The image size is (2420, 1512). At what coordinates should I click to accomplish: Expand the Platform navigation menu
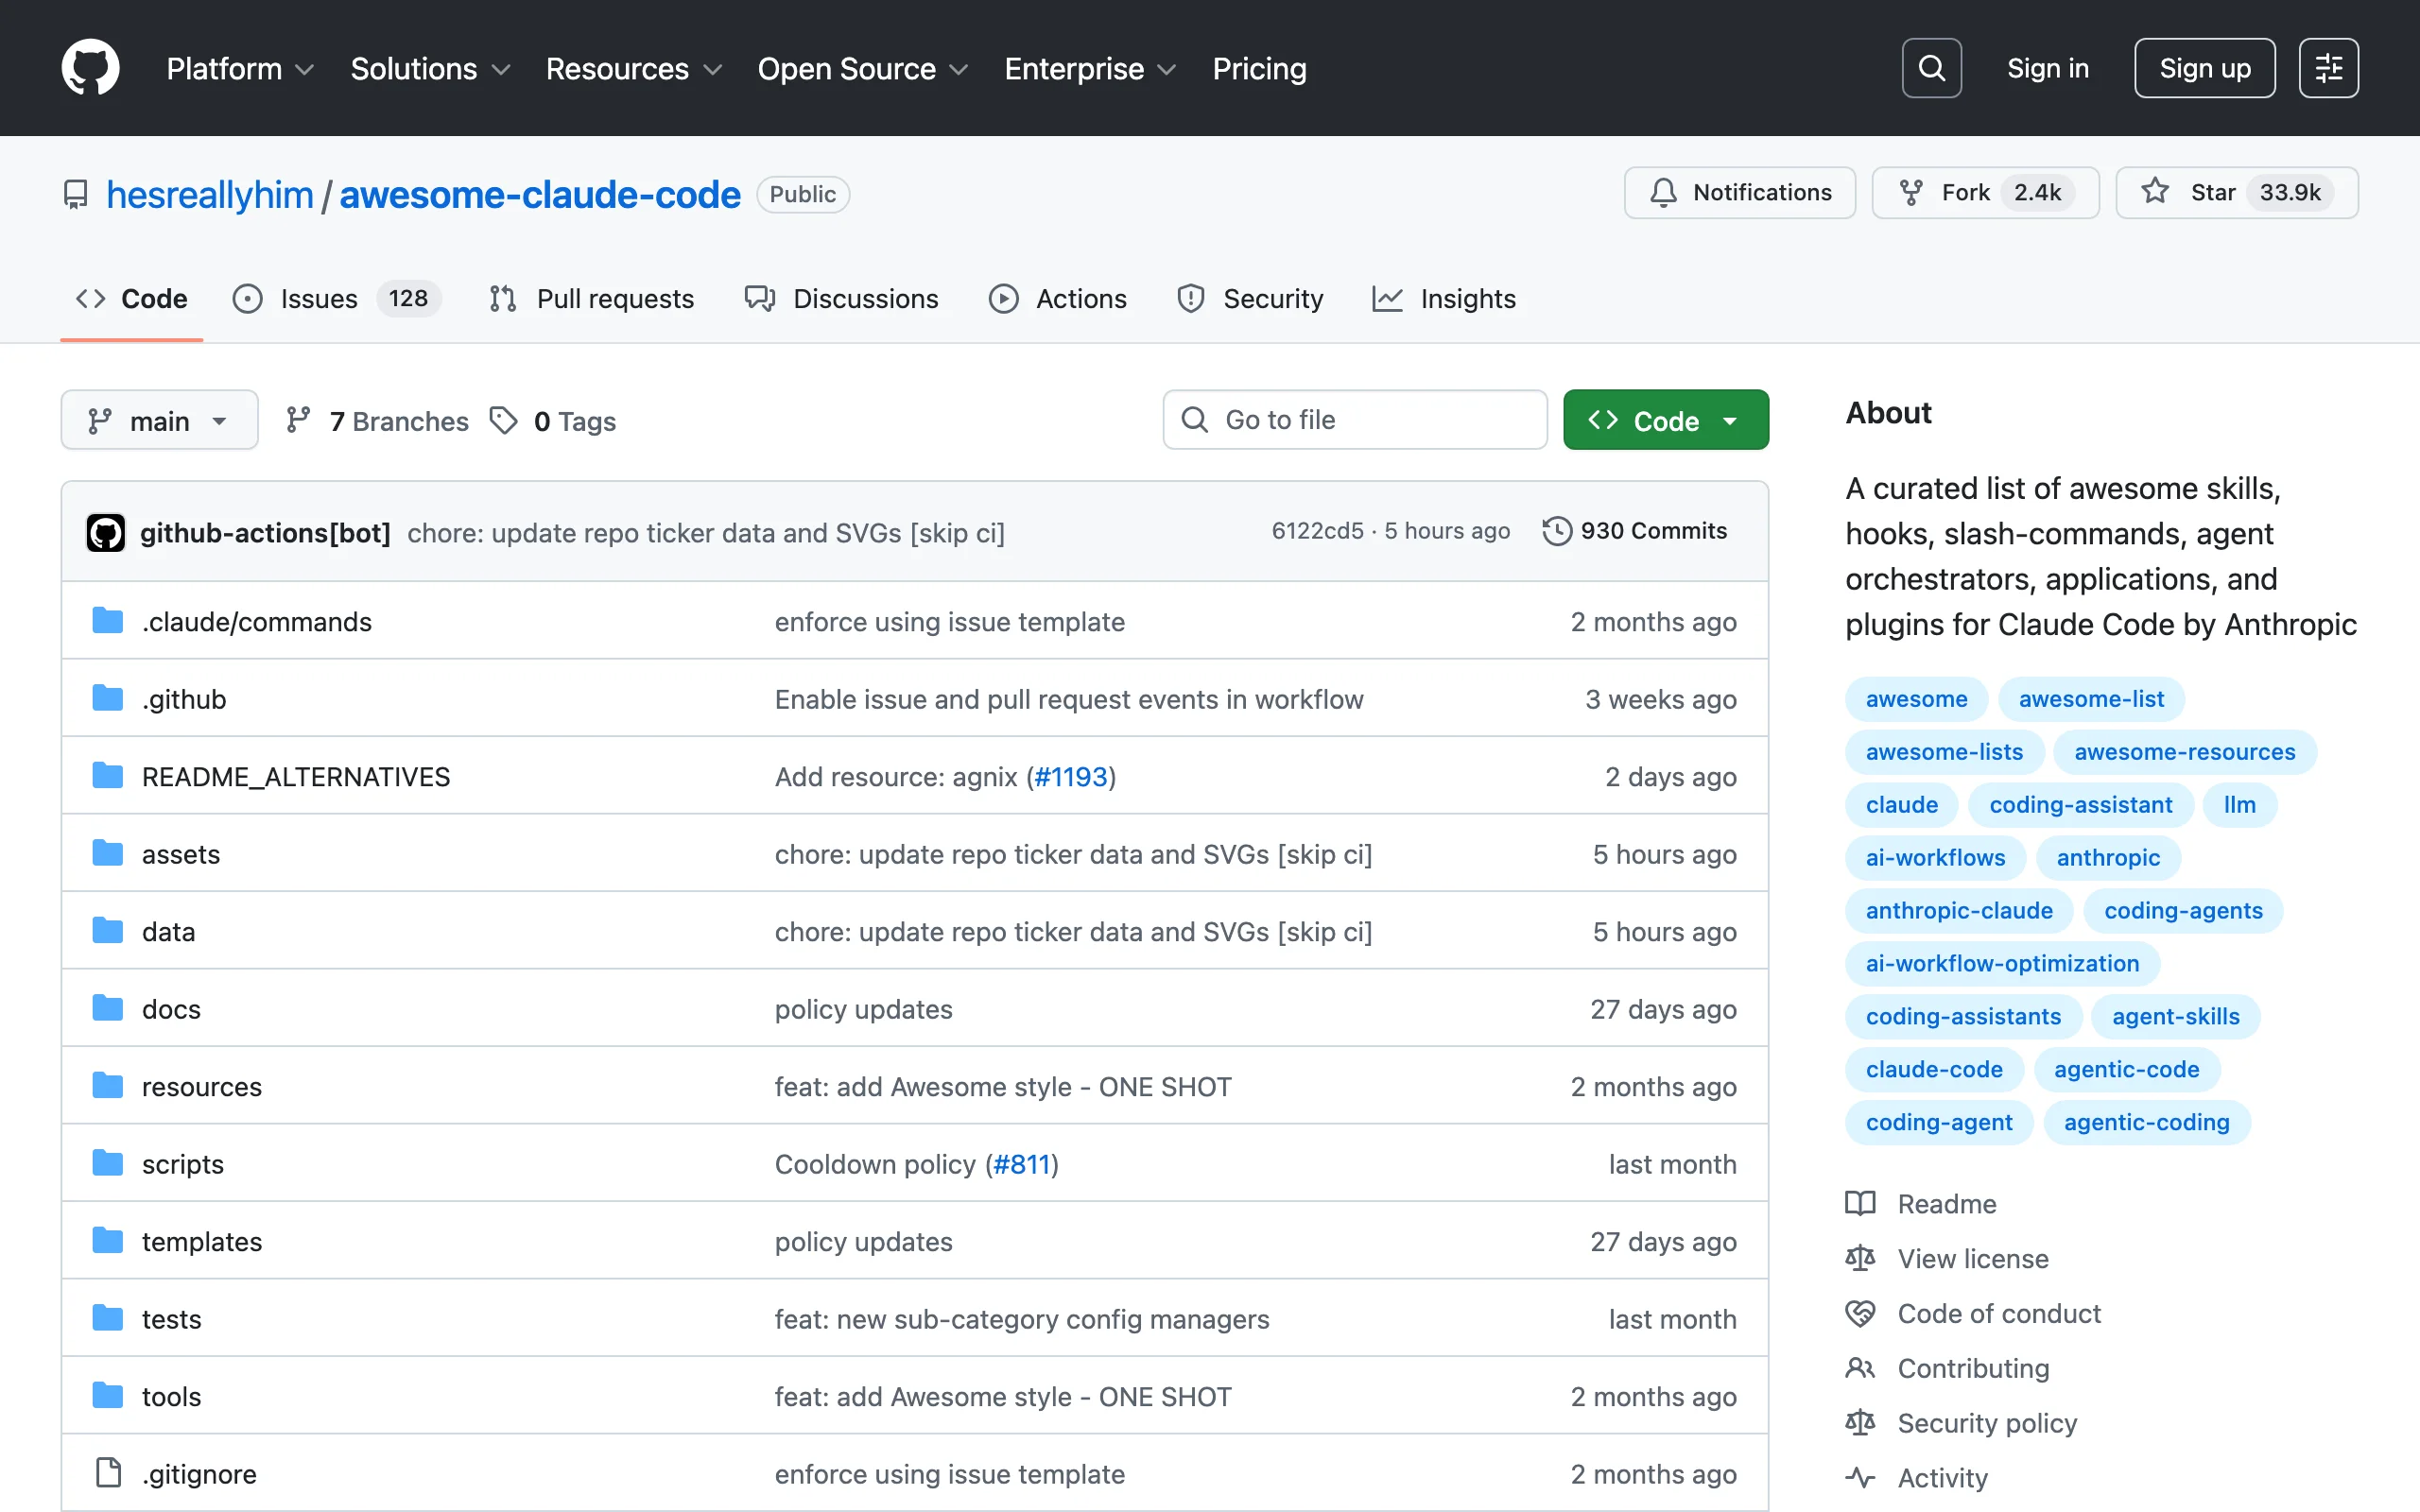tap(240, 68)
